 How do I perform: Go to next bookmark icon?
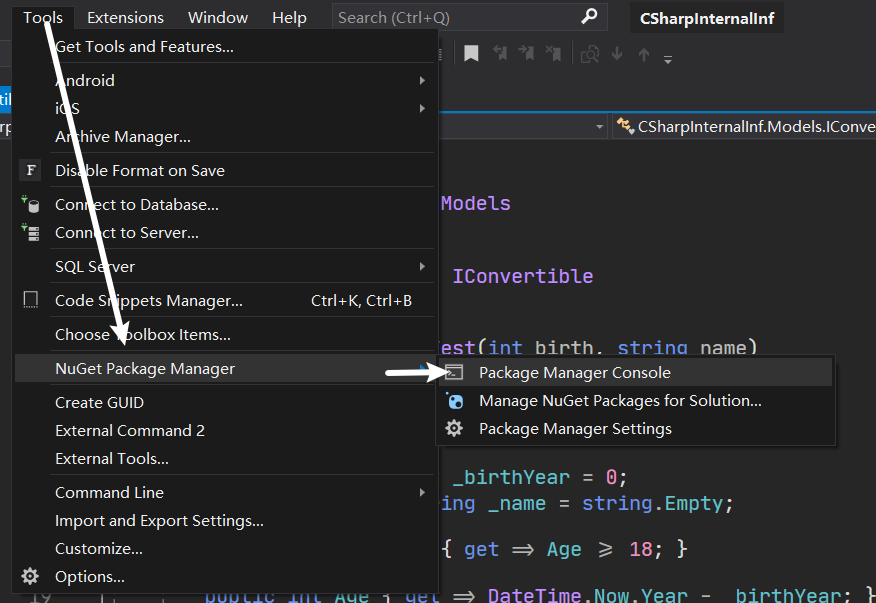coord(526,53)
